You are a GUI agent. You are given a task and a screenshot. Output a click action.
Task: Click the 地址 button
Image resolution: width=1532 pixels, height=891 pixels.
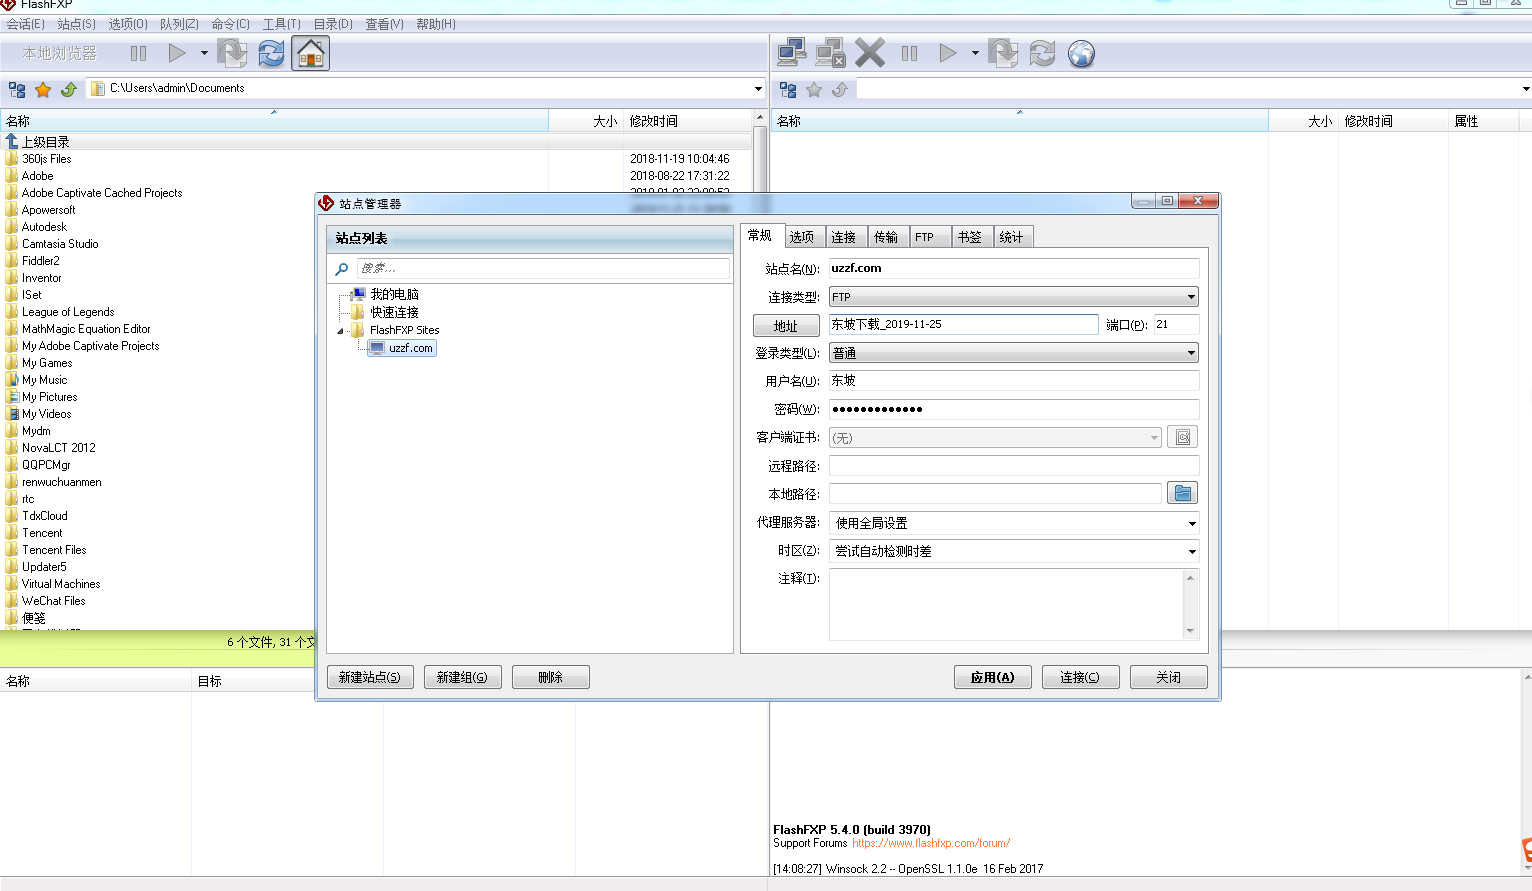[786, 326]
